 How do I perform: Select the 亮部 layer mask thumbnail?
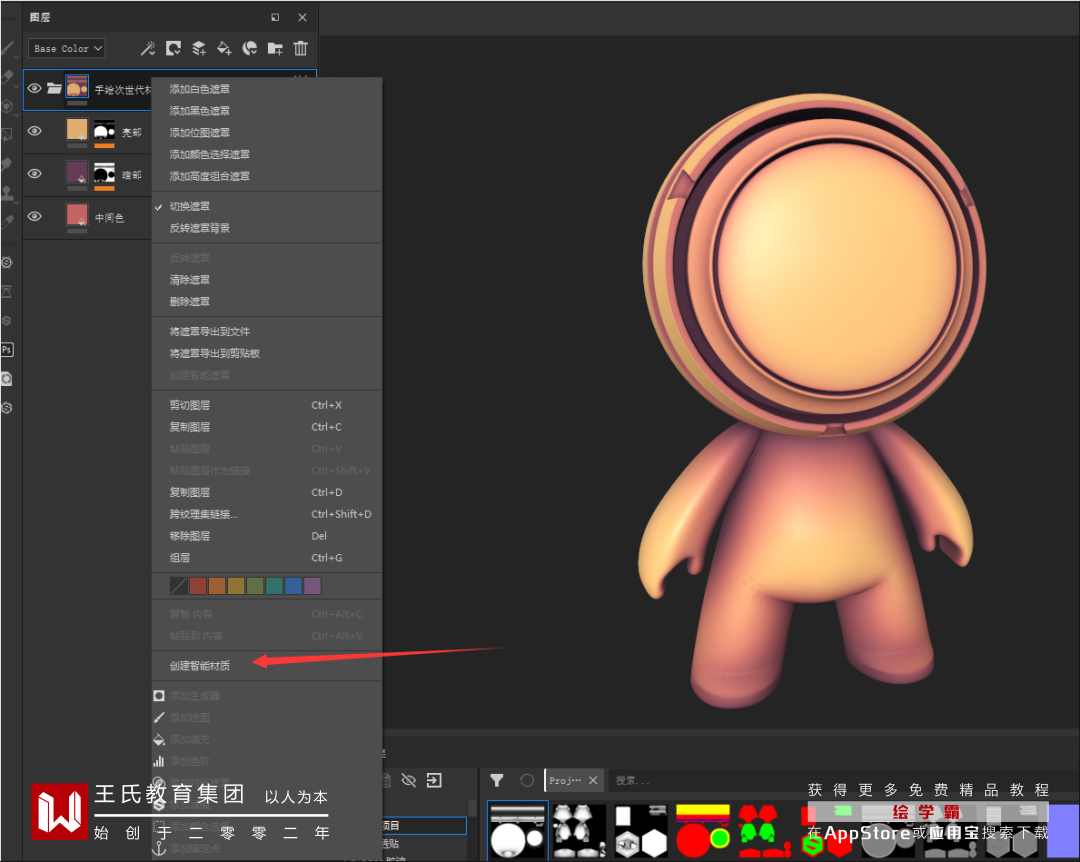tap(104, 130)
